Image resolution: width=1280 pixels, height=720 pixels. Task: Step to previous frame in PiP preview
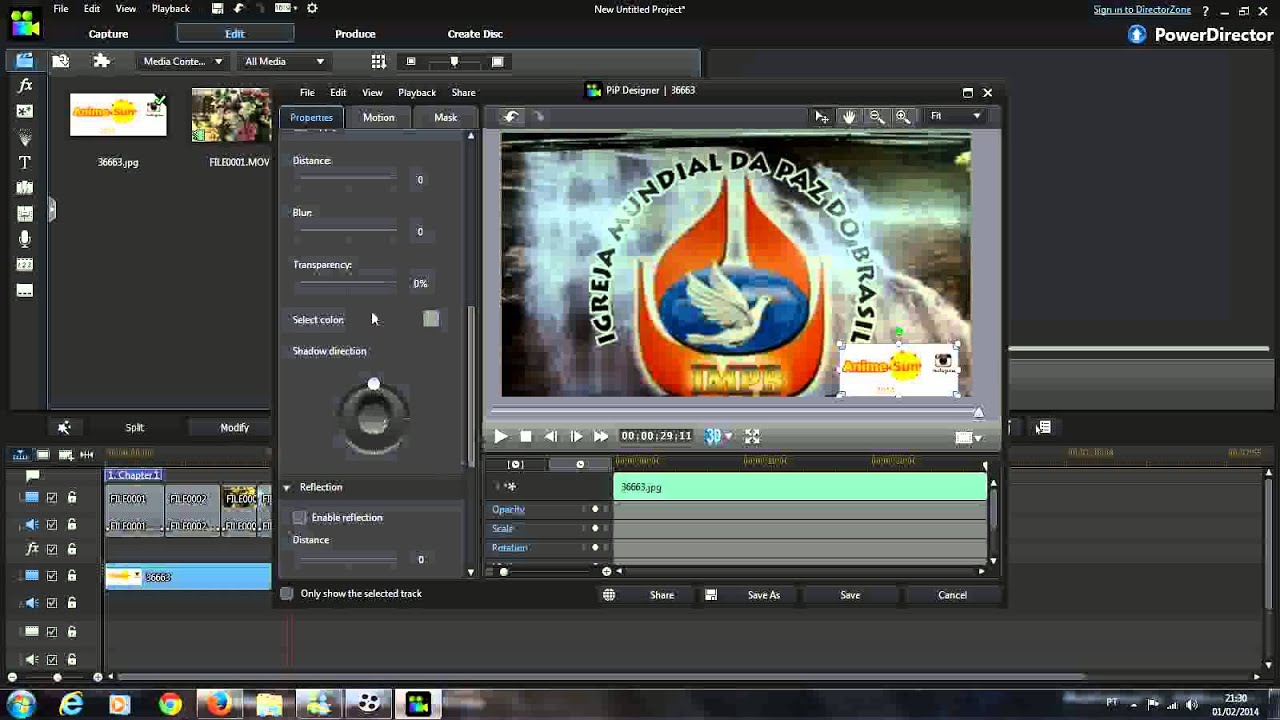(551, 436)
